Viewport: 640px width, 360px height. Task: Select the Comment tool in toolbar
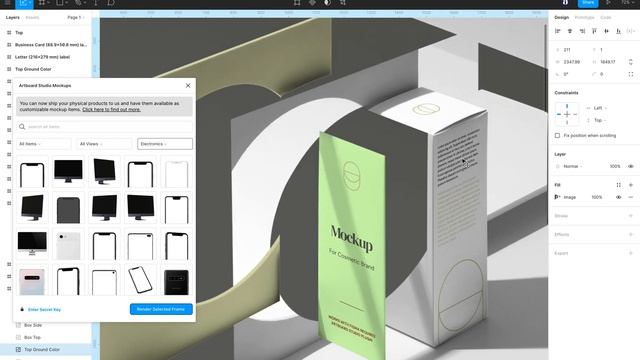point(111,3)
